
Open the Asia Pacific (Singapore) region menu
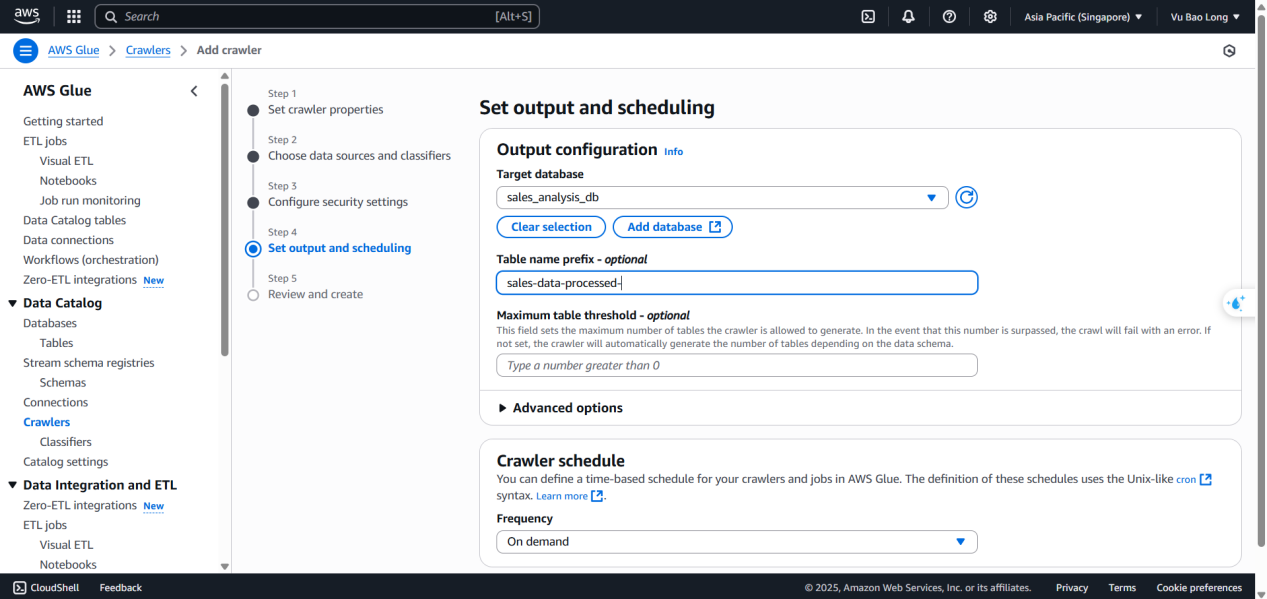click(x=1083, y=16)
